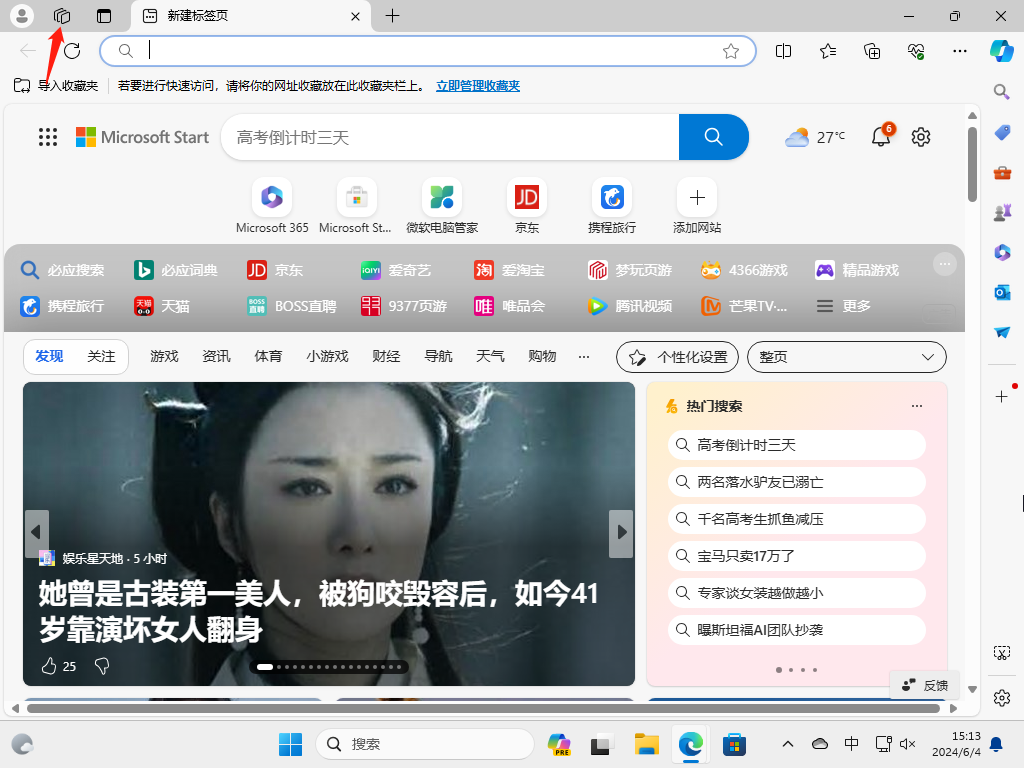
Task: Open the Settings and more menu
Action: pos(960,51)
